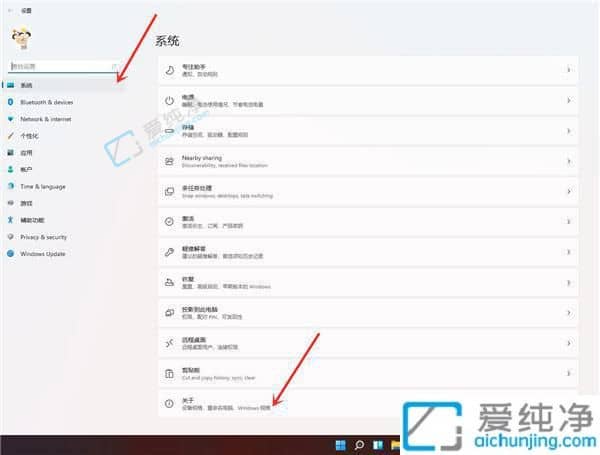Image resolution: width=600 pixels, height=455 pixels.
Task: Click the Storage (存储) drive icon
Action: (170, 131)
